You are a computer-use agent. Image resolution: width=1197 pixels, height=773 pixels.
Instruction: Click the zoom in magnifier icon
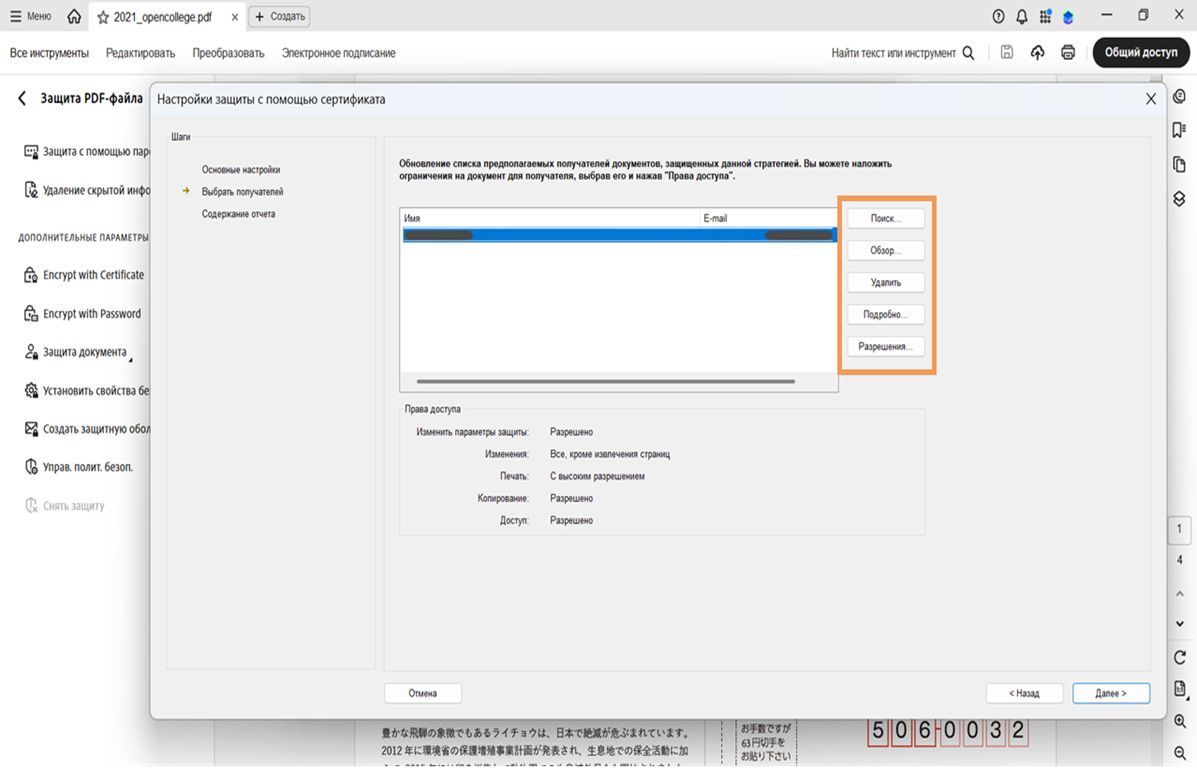tap(1179, 721)
